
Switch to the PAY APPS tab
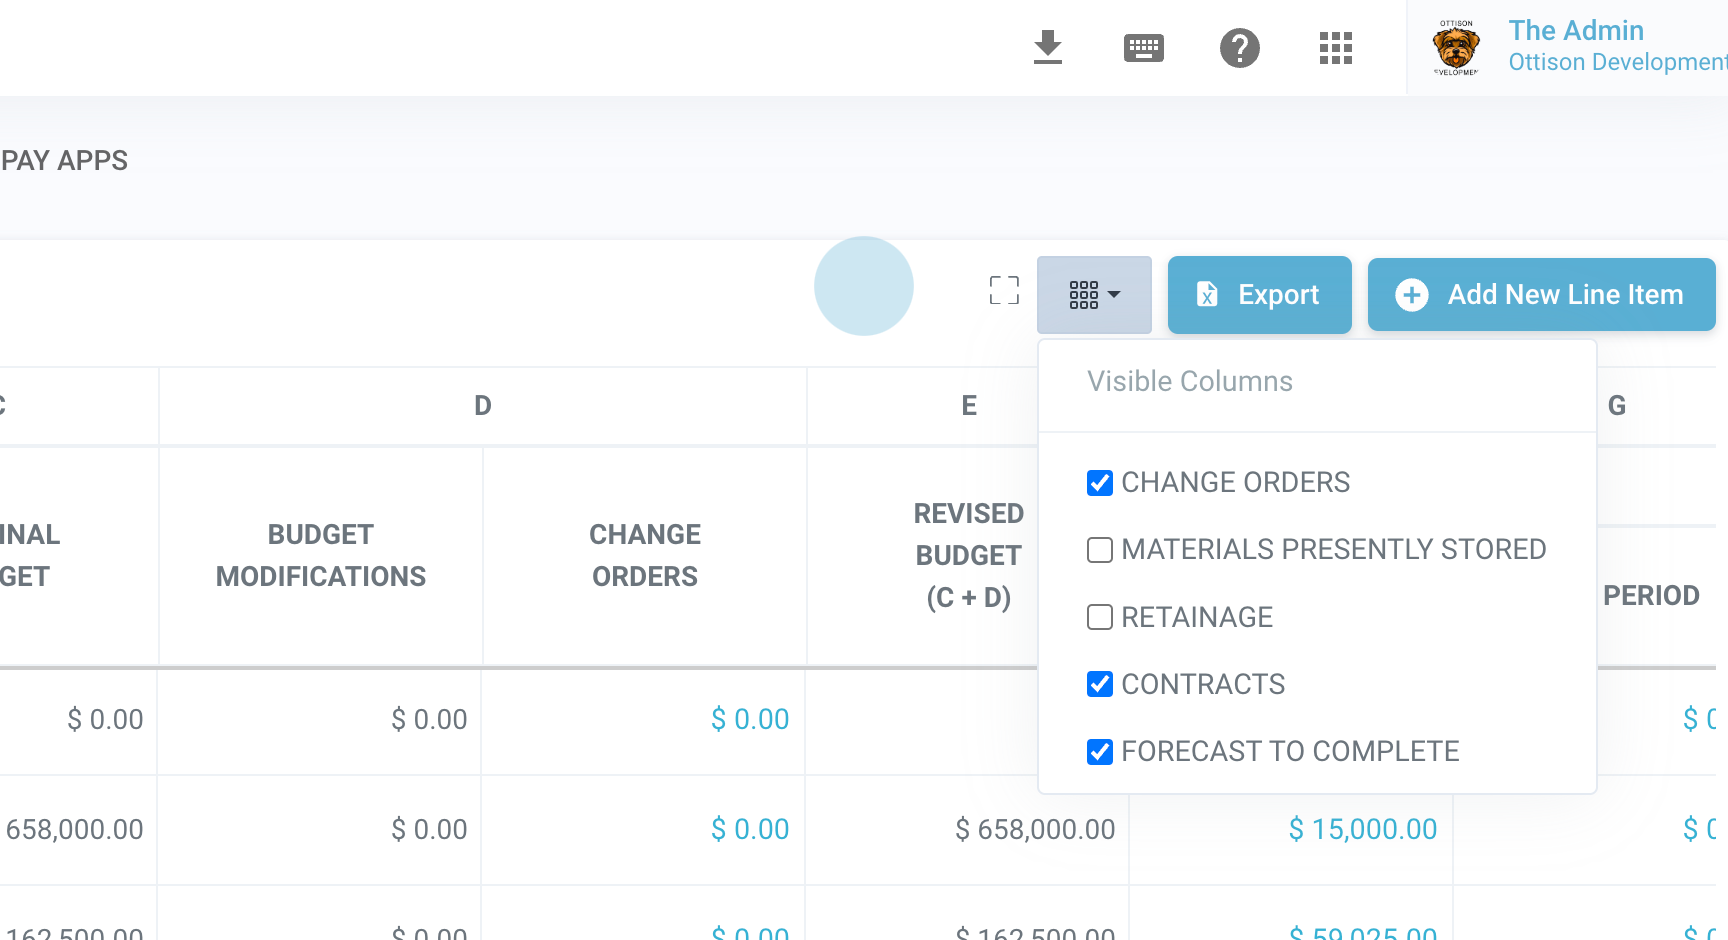pos(64,161)
